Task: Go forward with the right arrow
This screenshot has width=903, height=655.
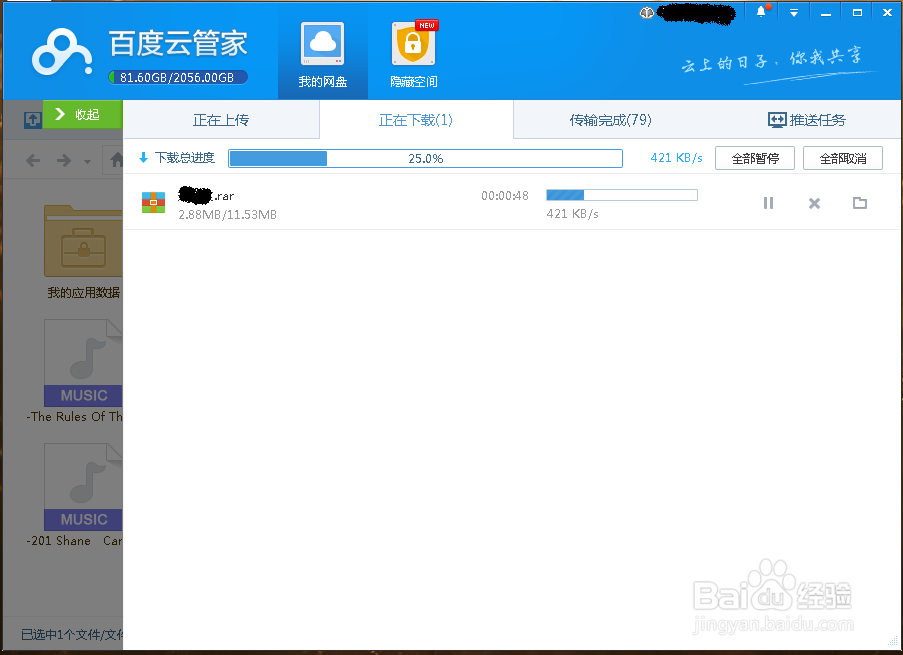Action: 63,160
